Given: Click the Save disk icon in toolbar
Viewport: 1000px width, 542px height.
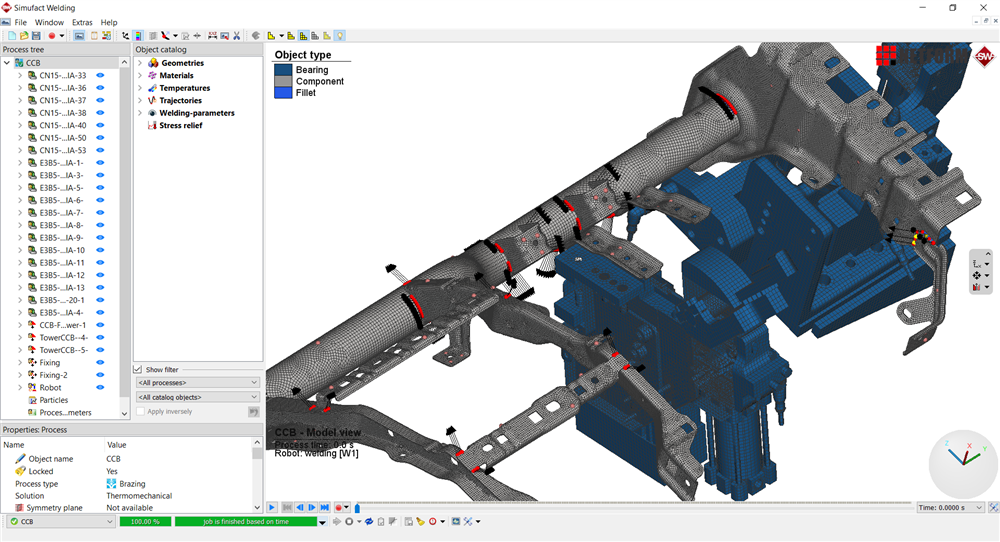Looking at the screenshot, I should click(36, 36).
